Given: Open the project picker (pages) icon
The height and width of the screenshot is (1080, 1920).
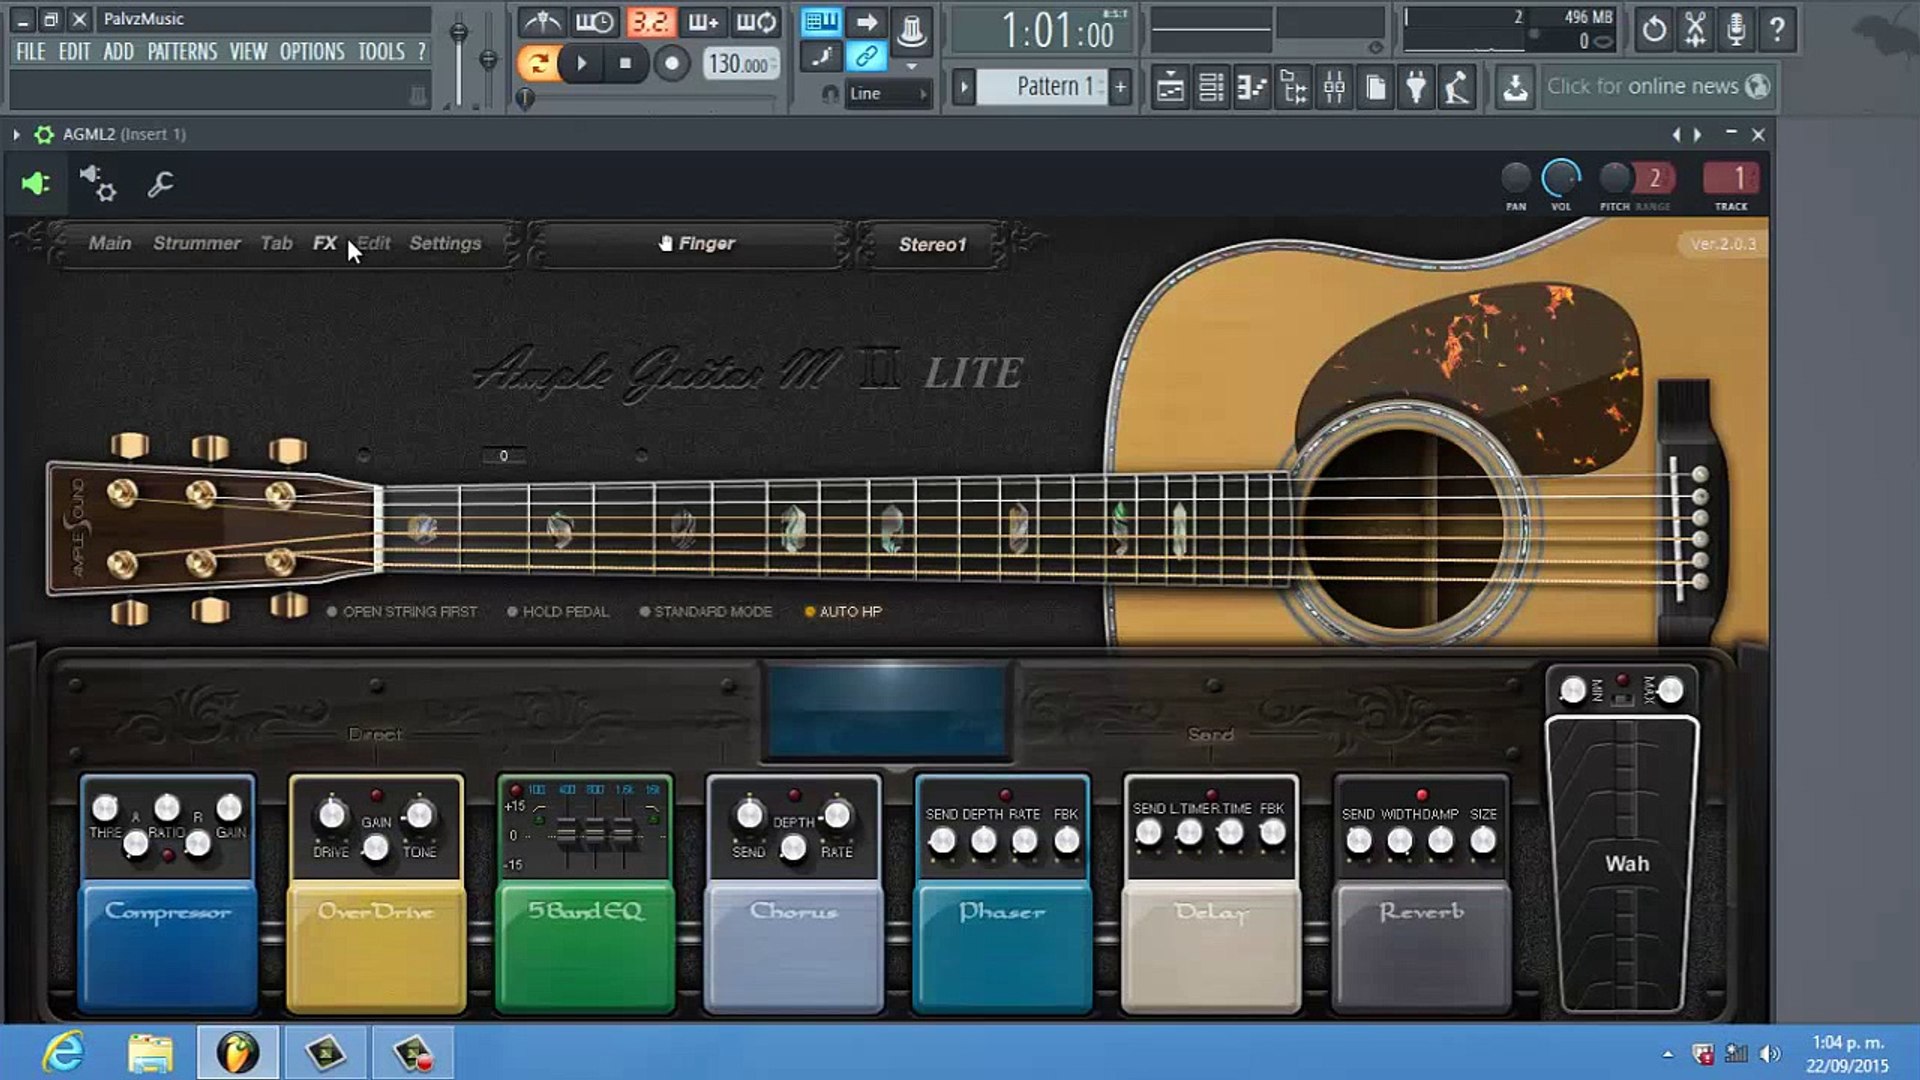Looking at the screenshot, I should click(x=1375, y=88).
